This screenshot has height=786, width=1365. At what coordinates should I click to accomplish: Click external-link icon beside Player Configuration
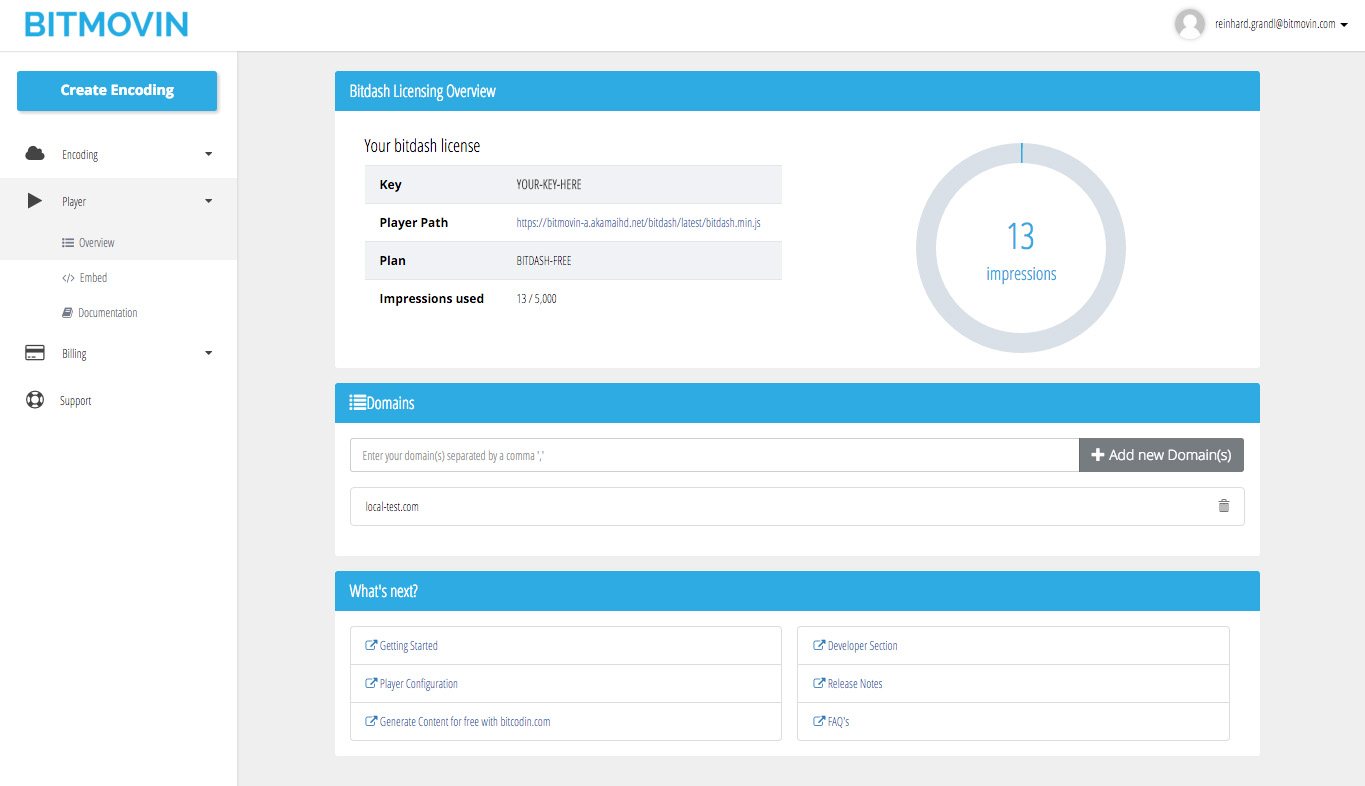371,684
